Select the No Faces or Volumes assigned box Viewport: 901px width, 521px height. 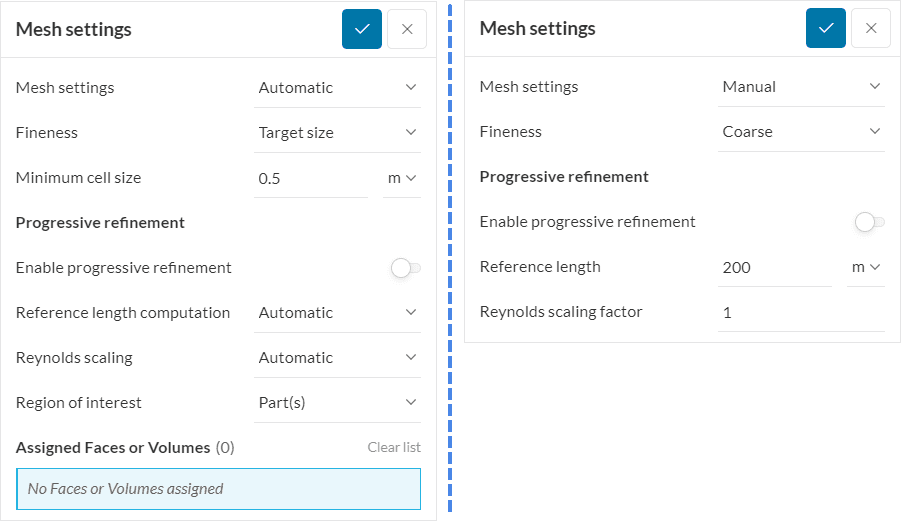tap(218, 489)
